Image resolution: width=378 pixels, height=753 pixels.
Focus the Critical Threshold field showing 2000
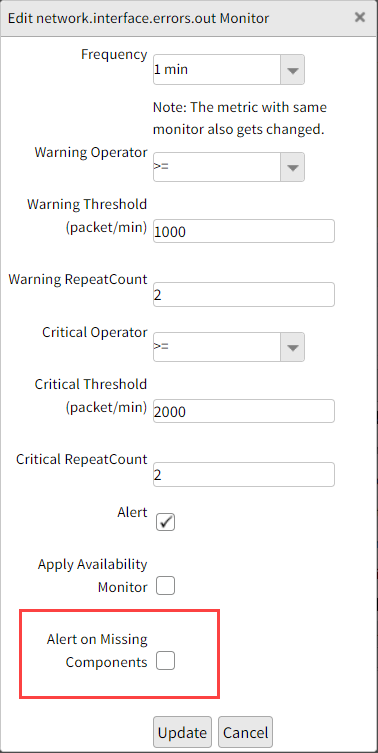coord(244,411)
